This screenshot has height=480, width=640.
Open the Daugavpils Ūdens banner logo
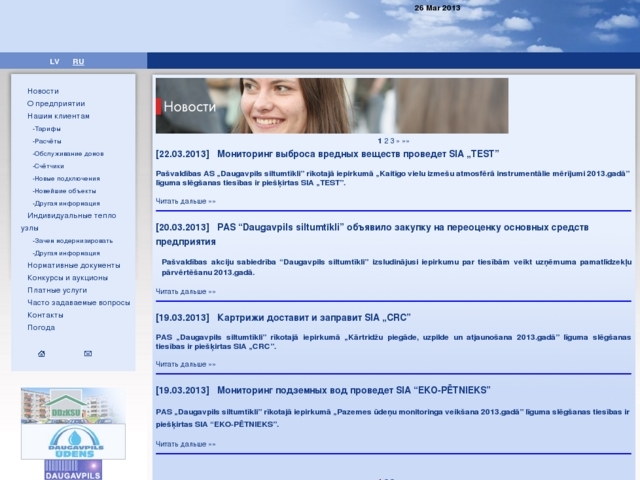(73, 441)
